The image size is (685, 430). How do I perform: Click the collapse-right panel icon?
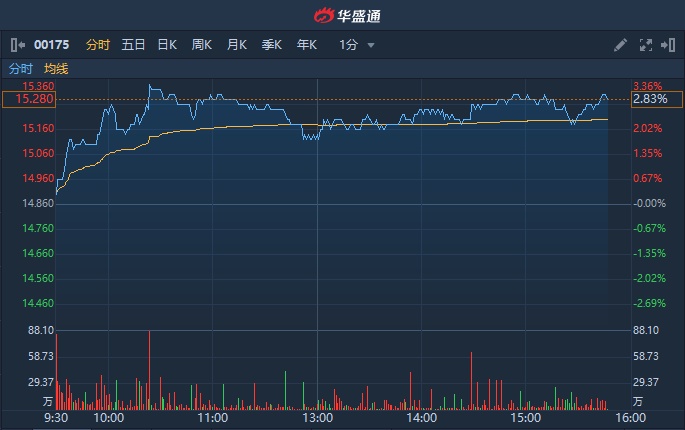point(667,45)
